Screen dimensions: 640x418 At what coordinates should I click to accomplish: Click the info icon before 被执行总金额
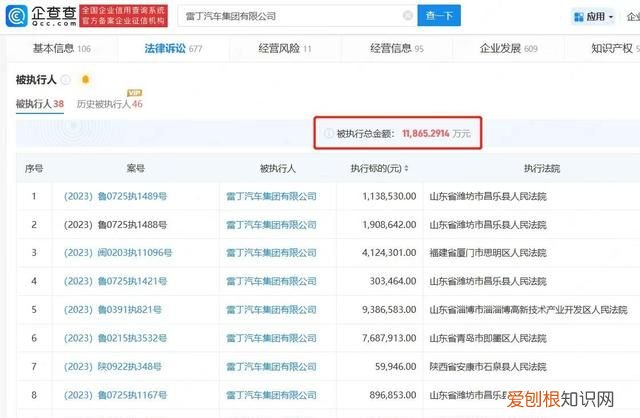tap(327, 132)
